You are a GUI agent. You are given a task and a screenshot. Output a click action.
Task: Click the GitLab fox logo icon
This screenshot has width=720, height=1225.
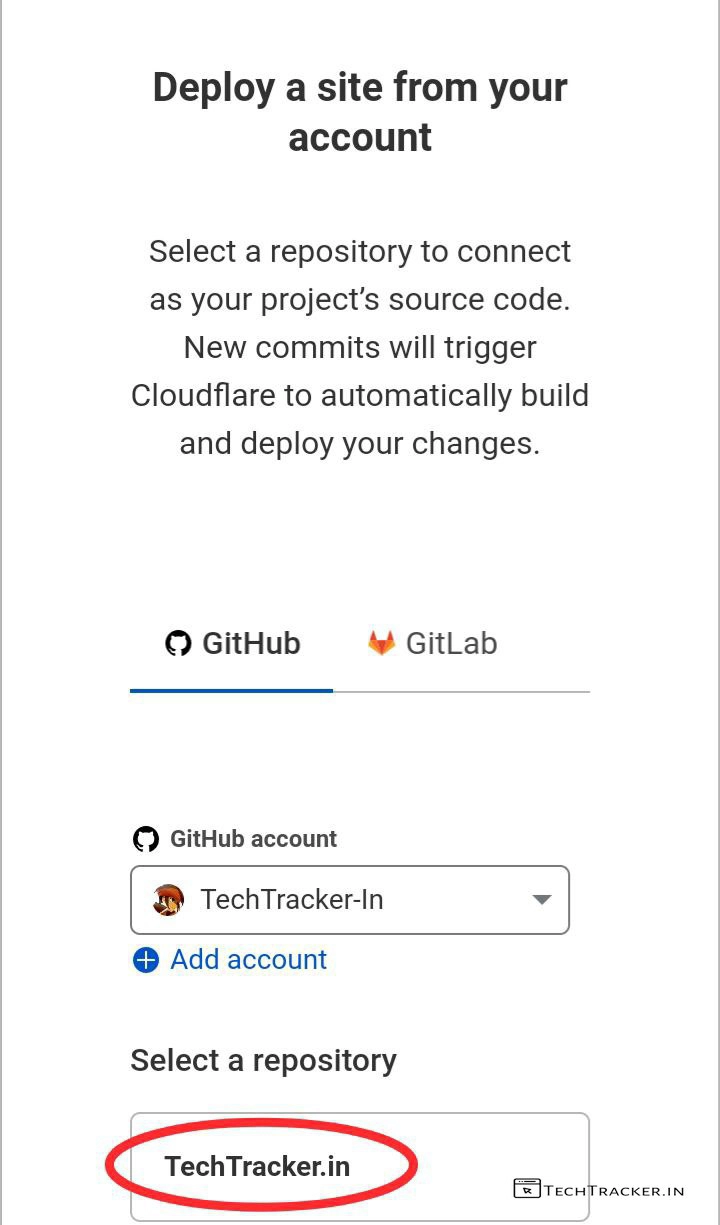coord(381,643)
